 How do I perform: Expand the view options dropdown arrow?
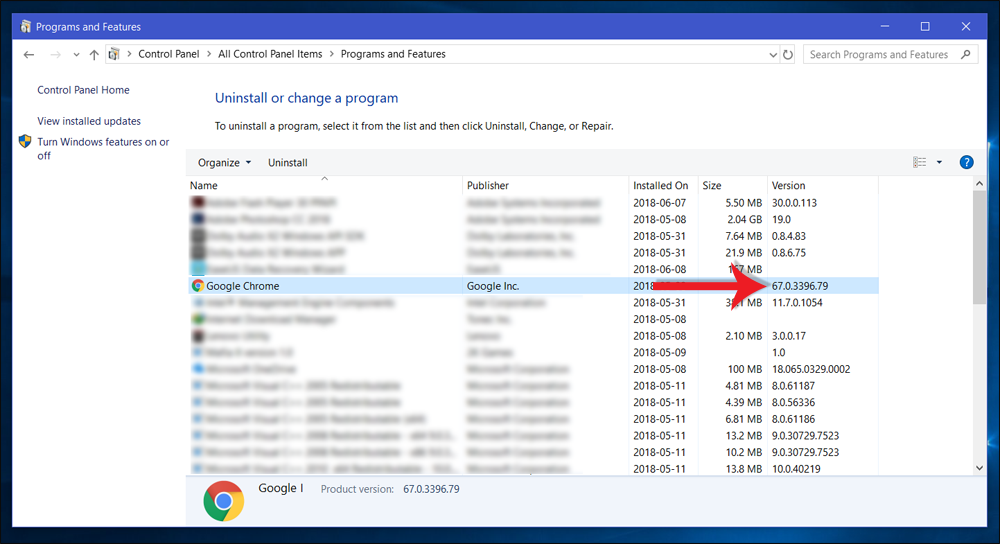tap(939, 163)
